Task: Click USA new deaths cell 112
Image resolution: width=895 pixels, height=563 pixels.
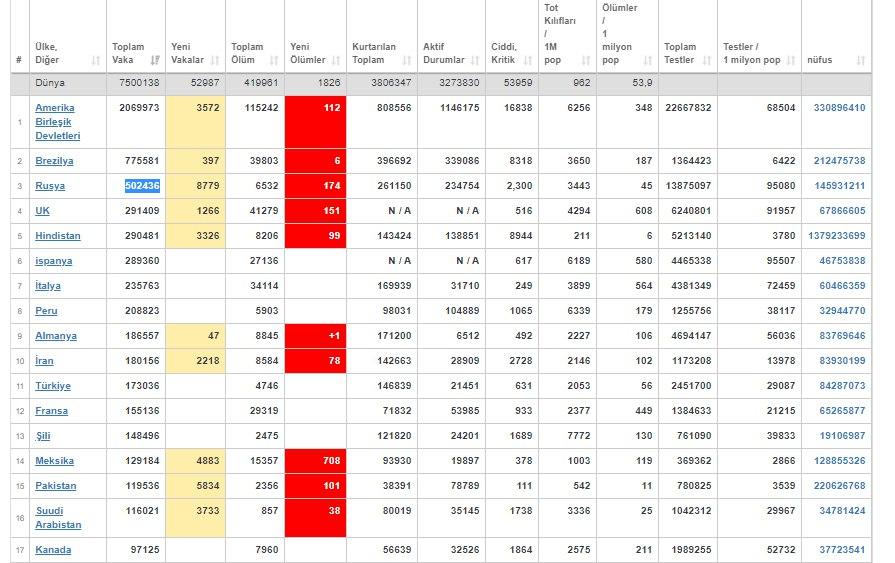Action: pyautogui.click(x=315, y=122)
